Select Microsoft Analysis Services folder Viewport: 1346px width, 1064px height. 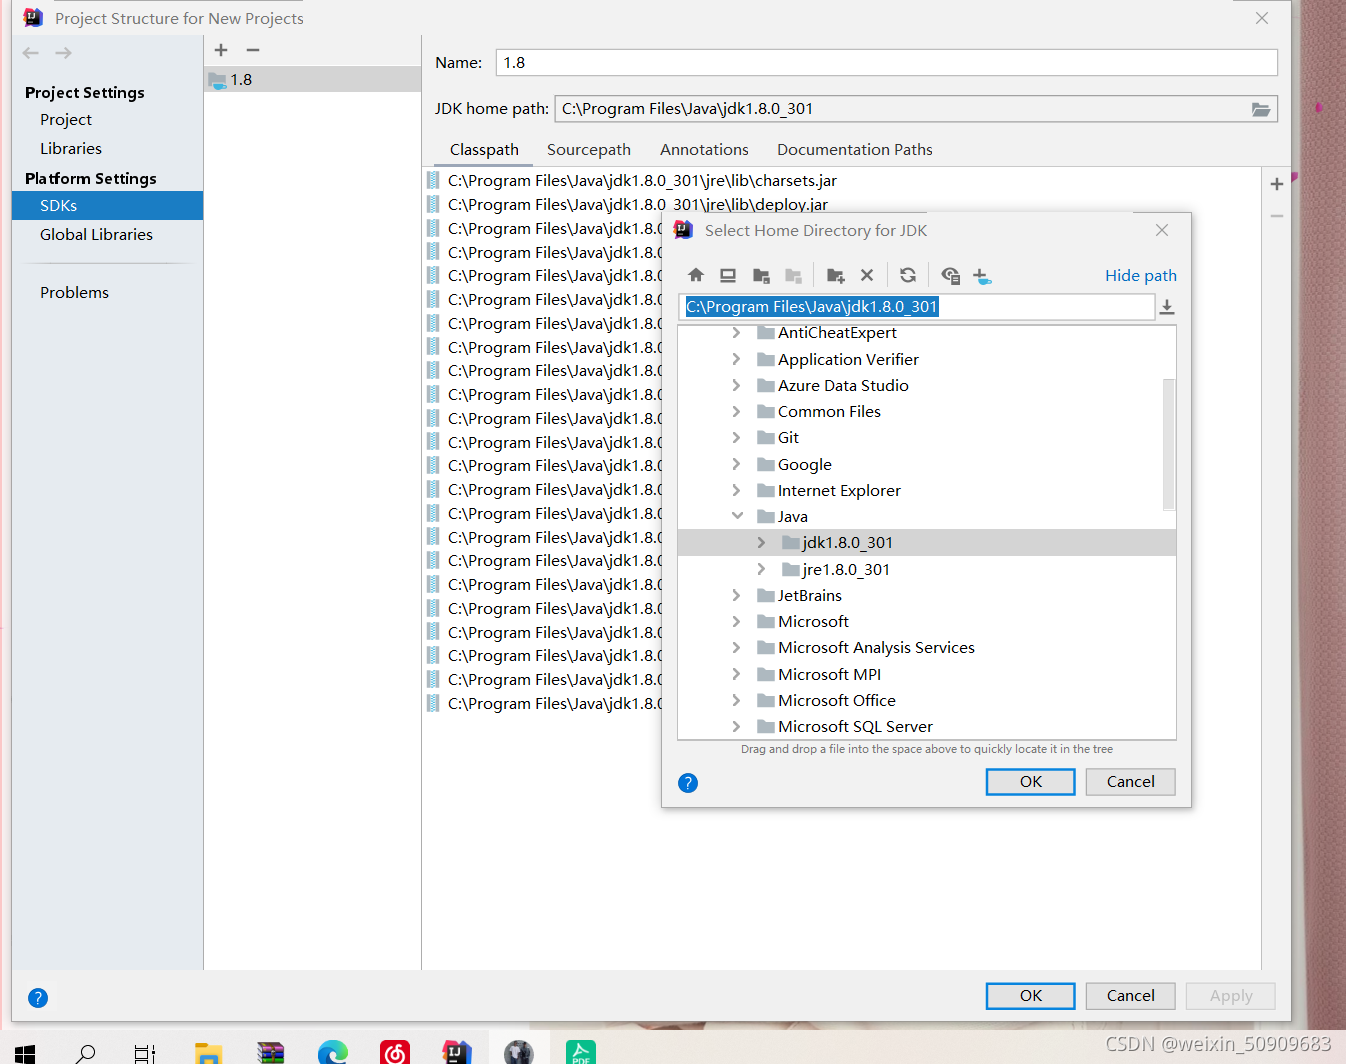coord(876,648)
